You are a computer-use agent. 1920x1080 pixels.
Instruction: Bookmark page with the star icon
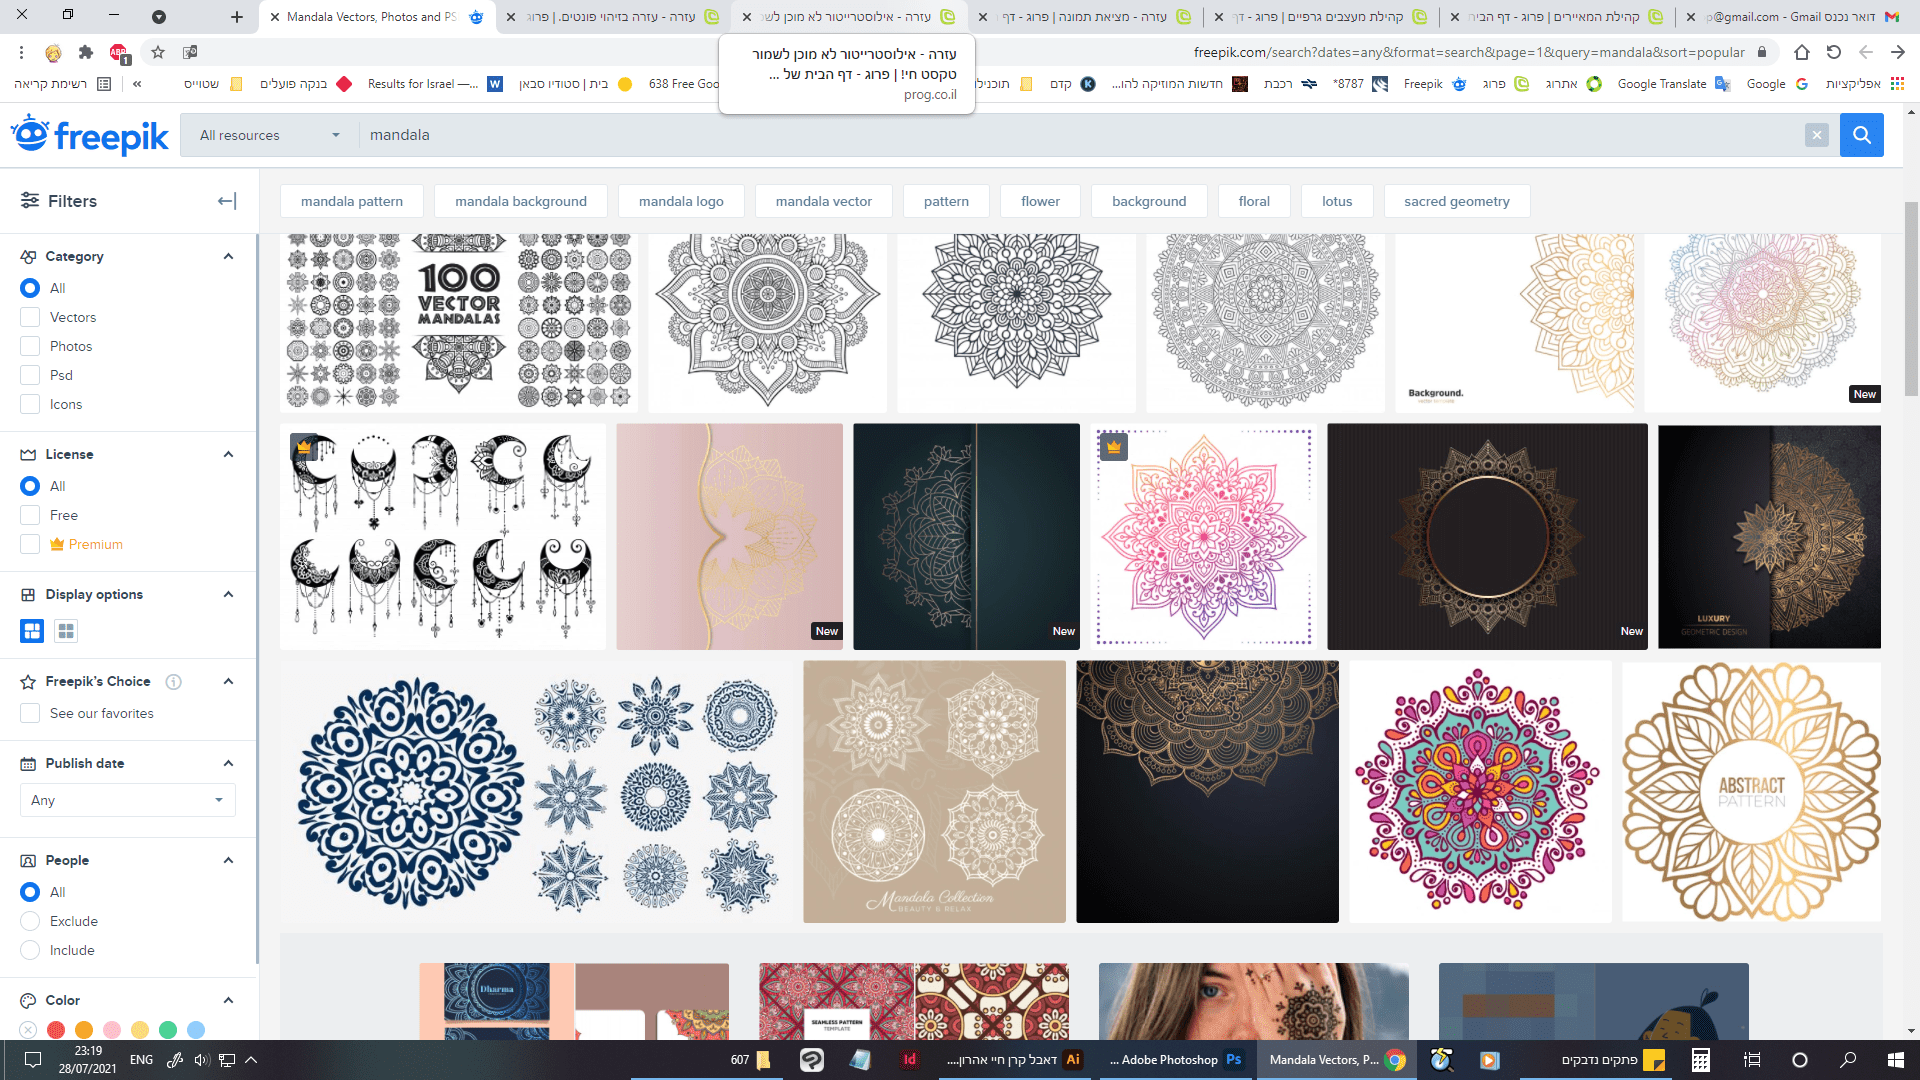click(158, 52)
